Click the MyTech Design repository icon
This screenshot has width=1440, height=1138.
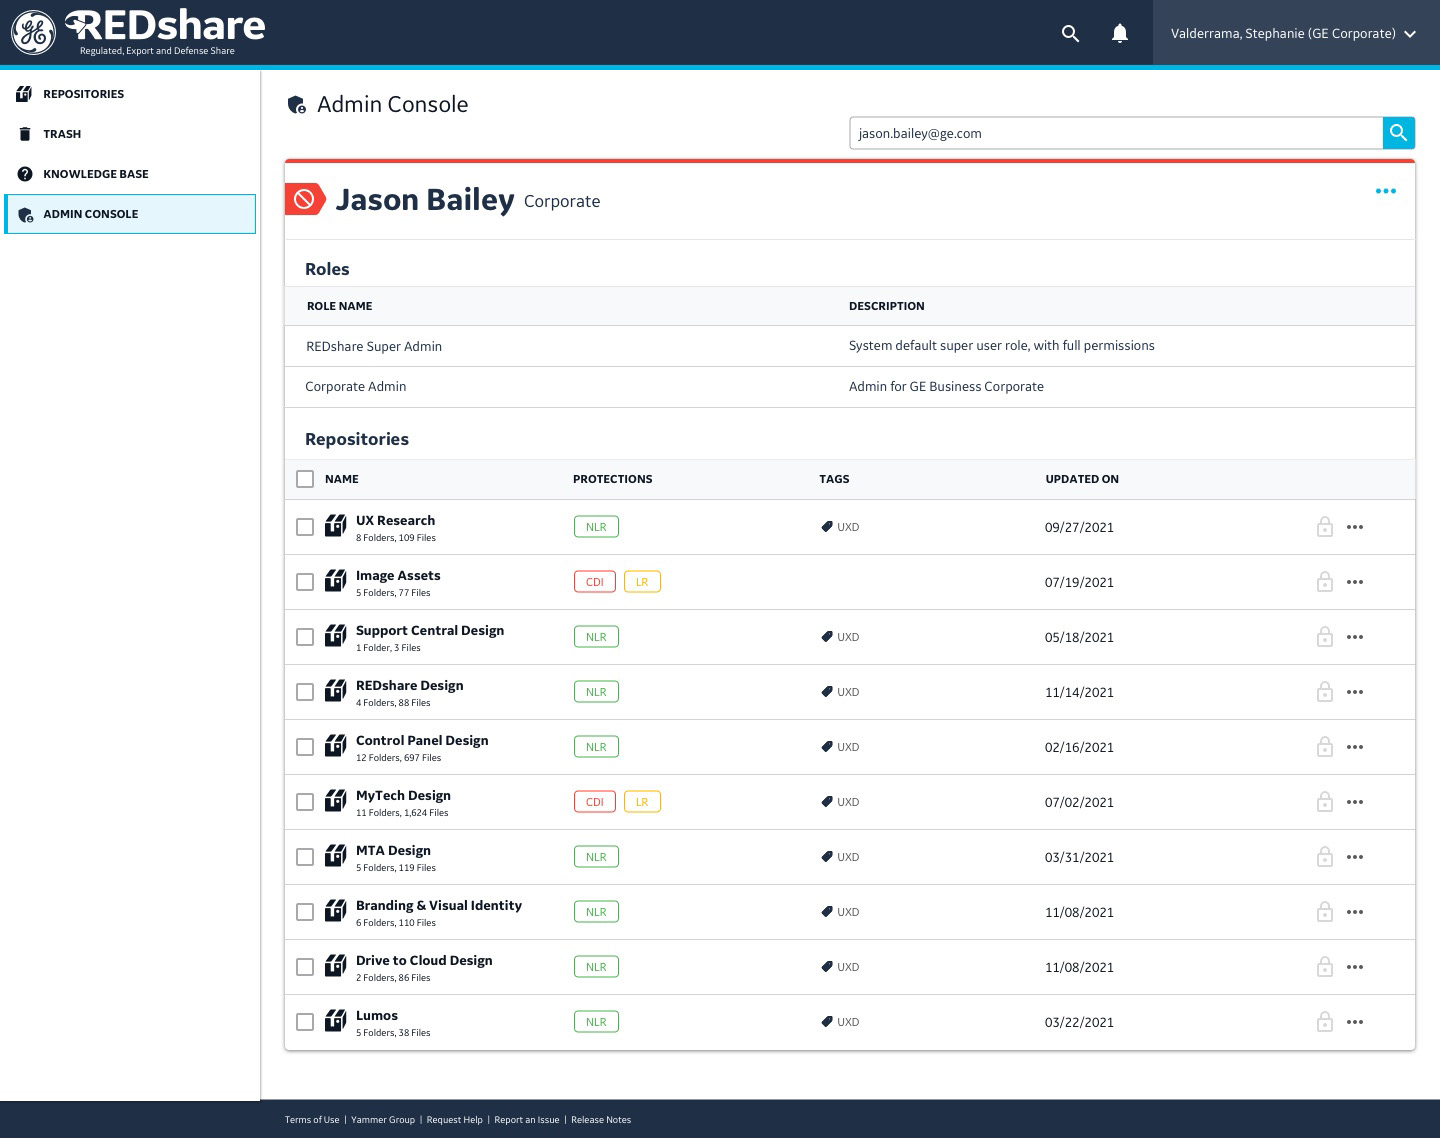pos(336,801)
